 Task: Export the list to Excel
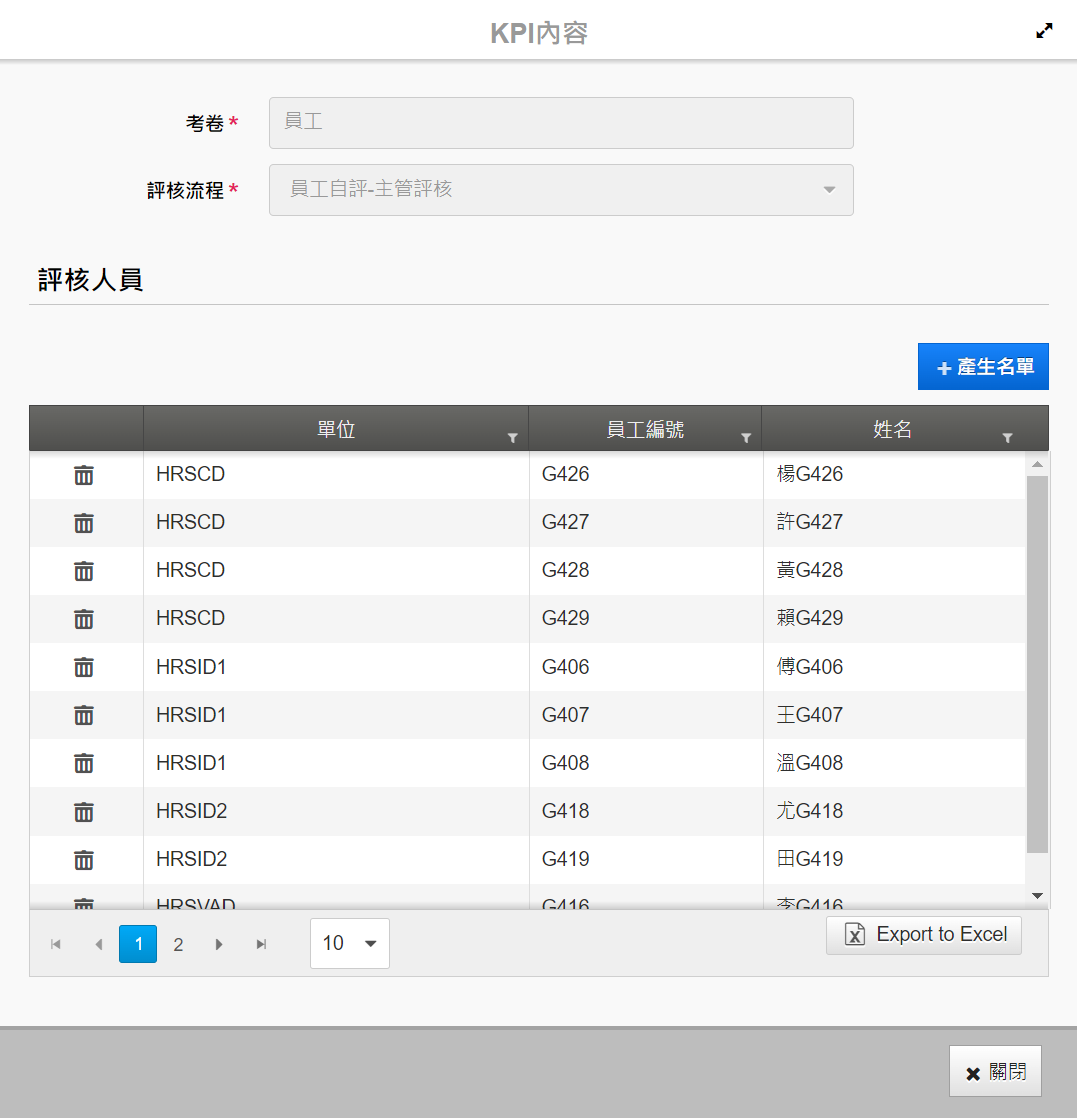(x=924, y=935)
